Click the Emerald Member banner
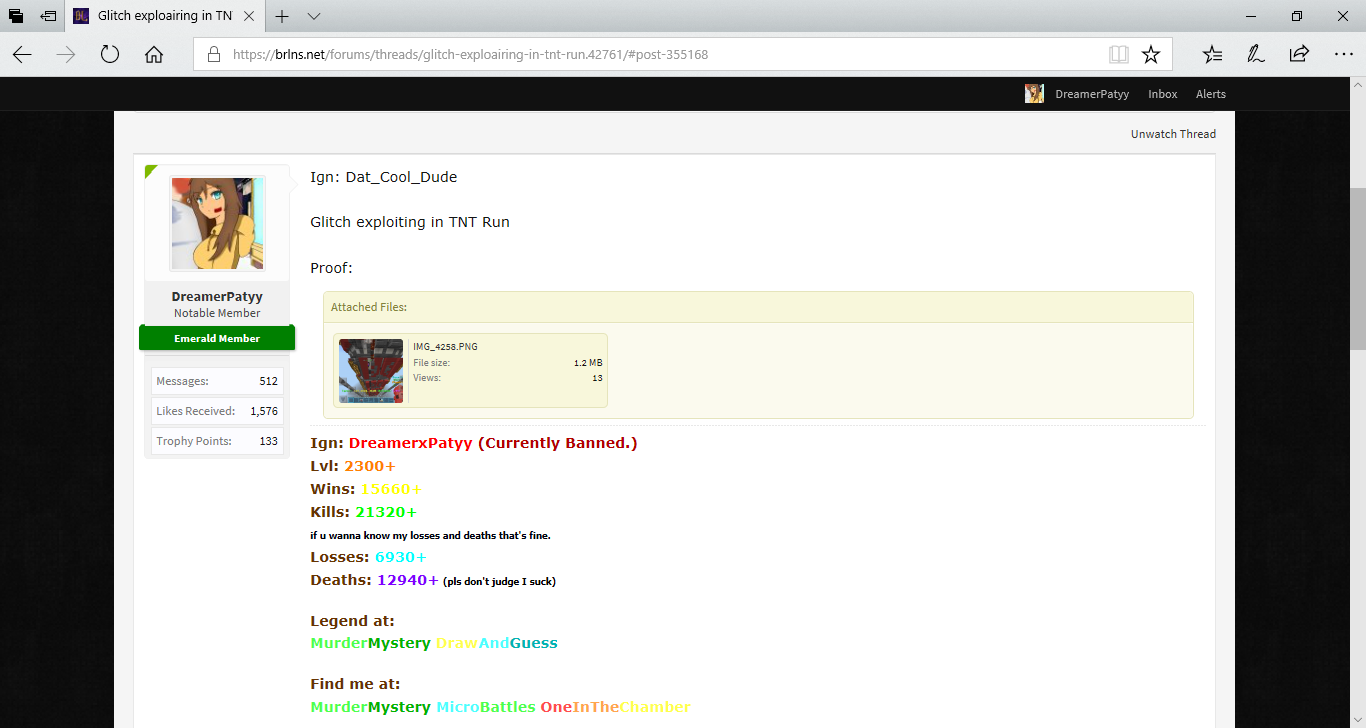 [x=217, y=338]
